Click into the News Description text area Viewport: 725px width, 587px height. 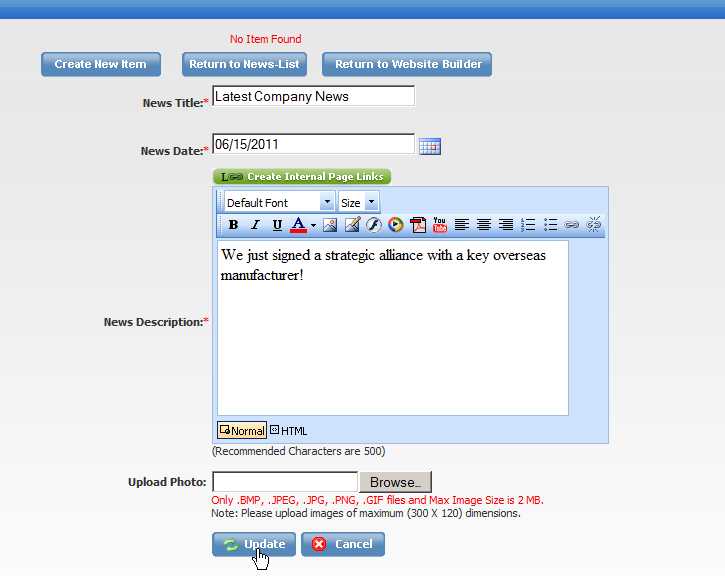click(x=393, y=328)
